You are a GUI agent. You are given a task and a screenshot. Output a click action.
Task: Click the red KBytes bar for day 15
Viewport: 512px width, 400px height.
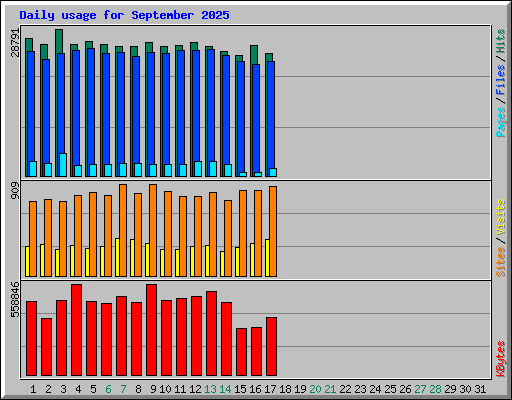tap(241, 352)
